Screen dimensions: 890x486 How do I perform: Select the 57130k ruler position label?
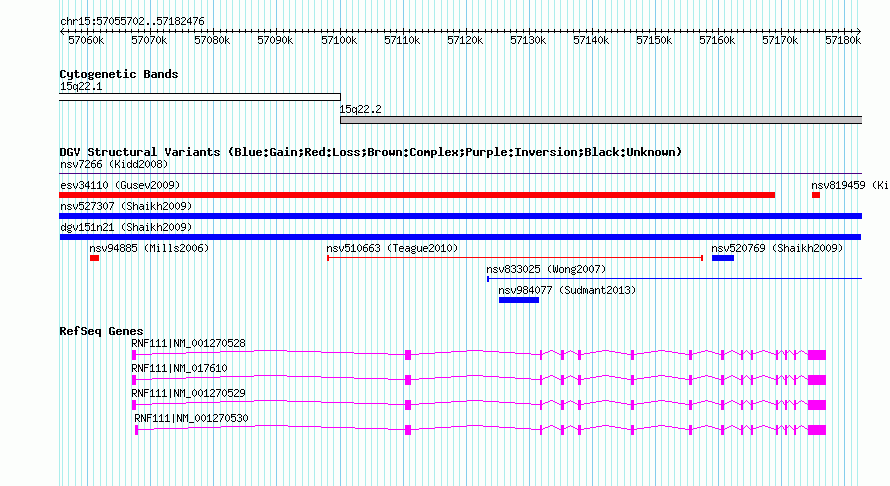pos(528,40)
